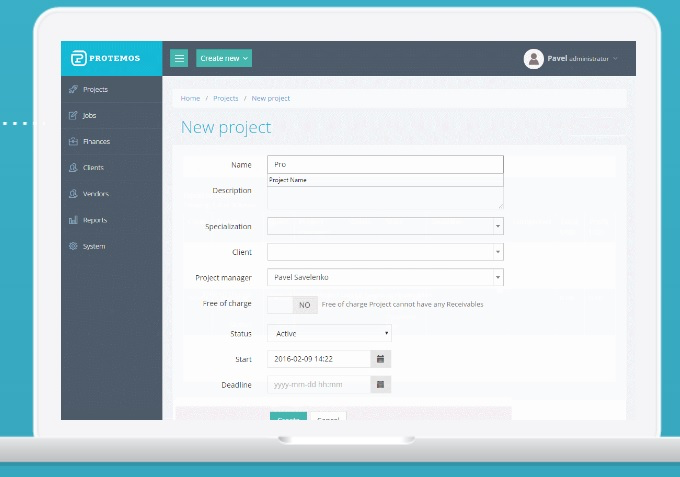Click the System gear icon
Image resolution: width=680 pixels, height=477 pixels.
pos(73,246)
